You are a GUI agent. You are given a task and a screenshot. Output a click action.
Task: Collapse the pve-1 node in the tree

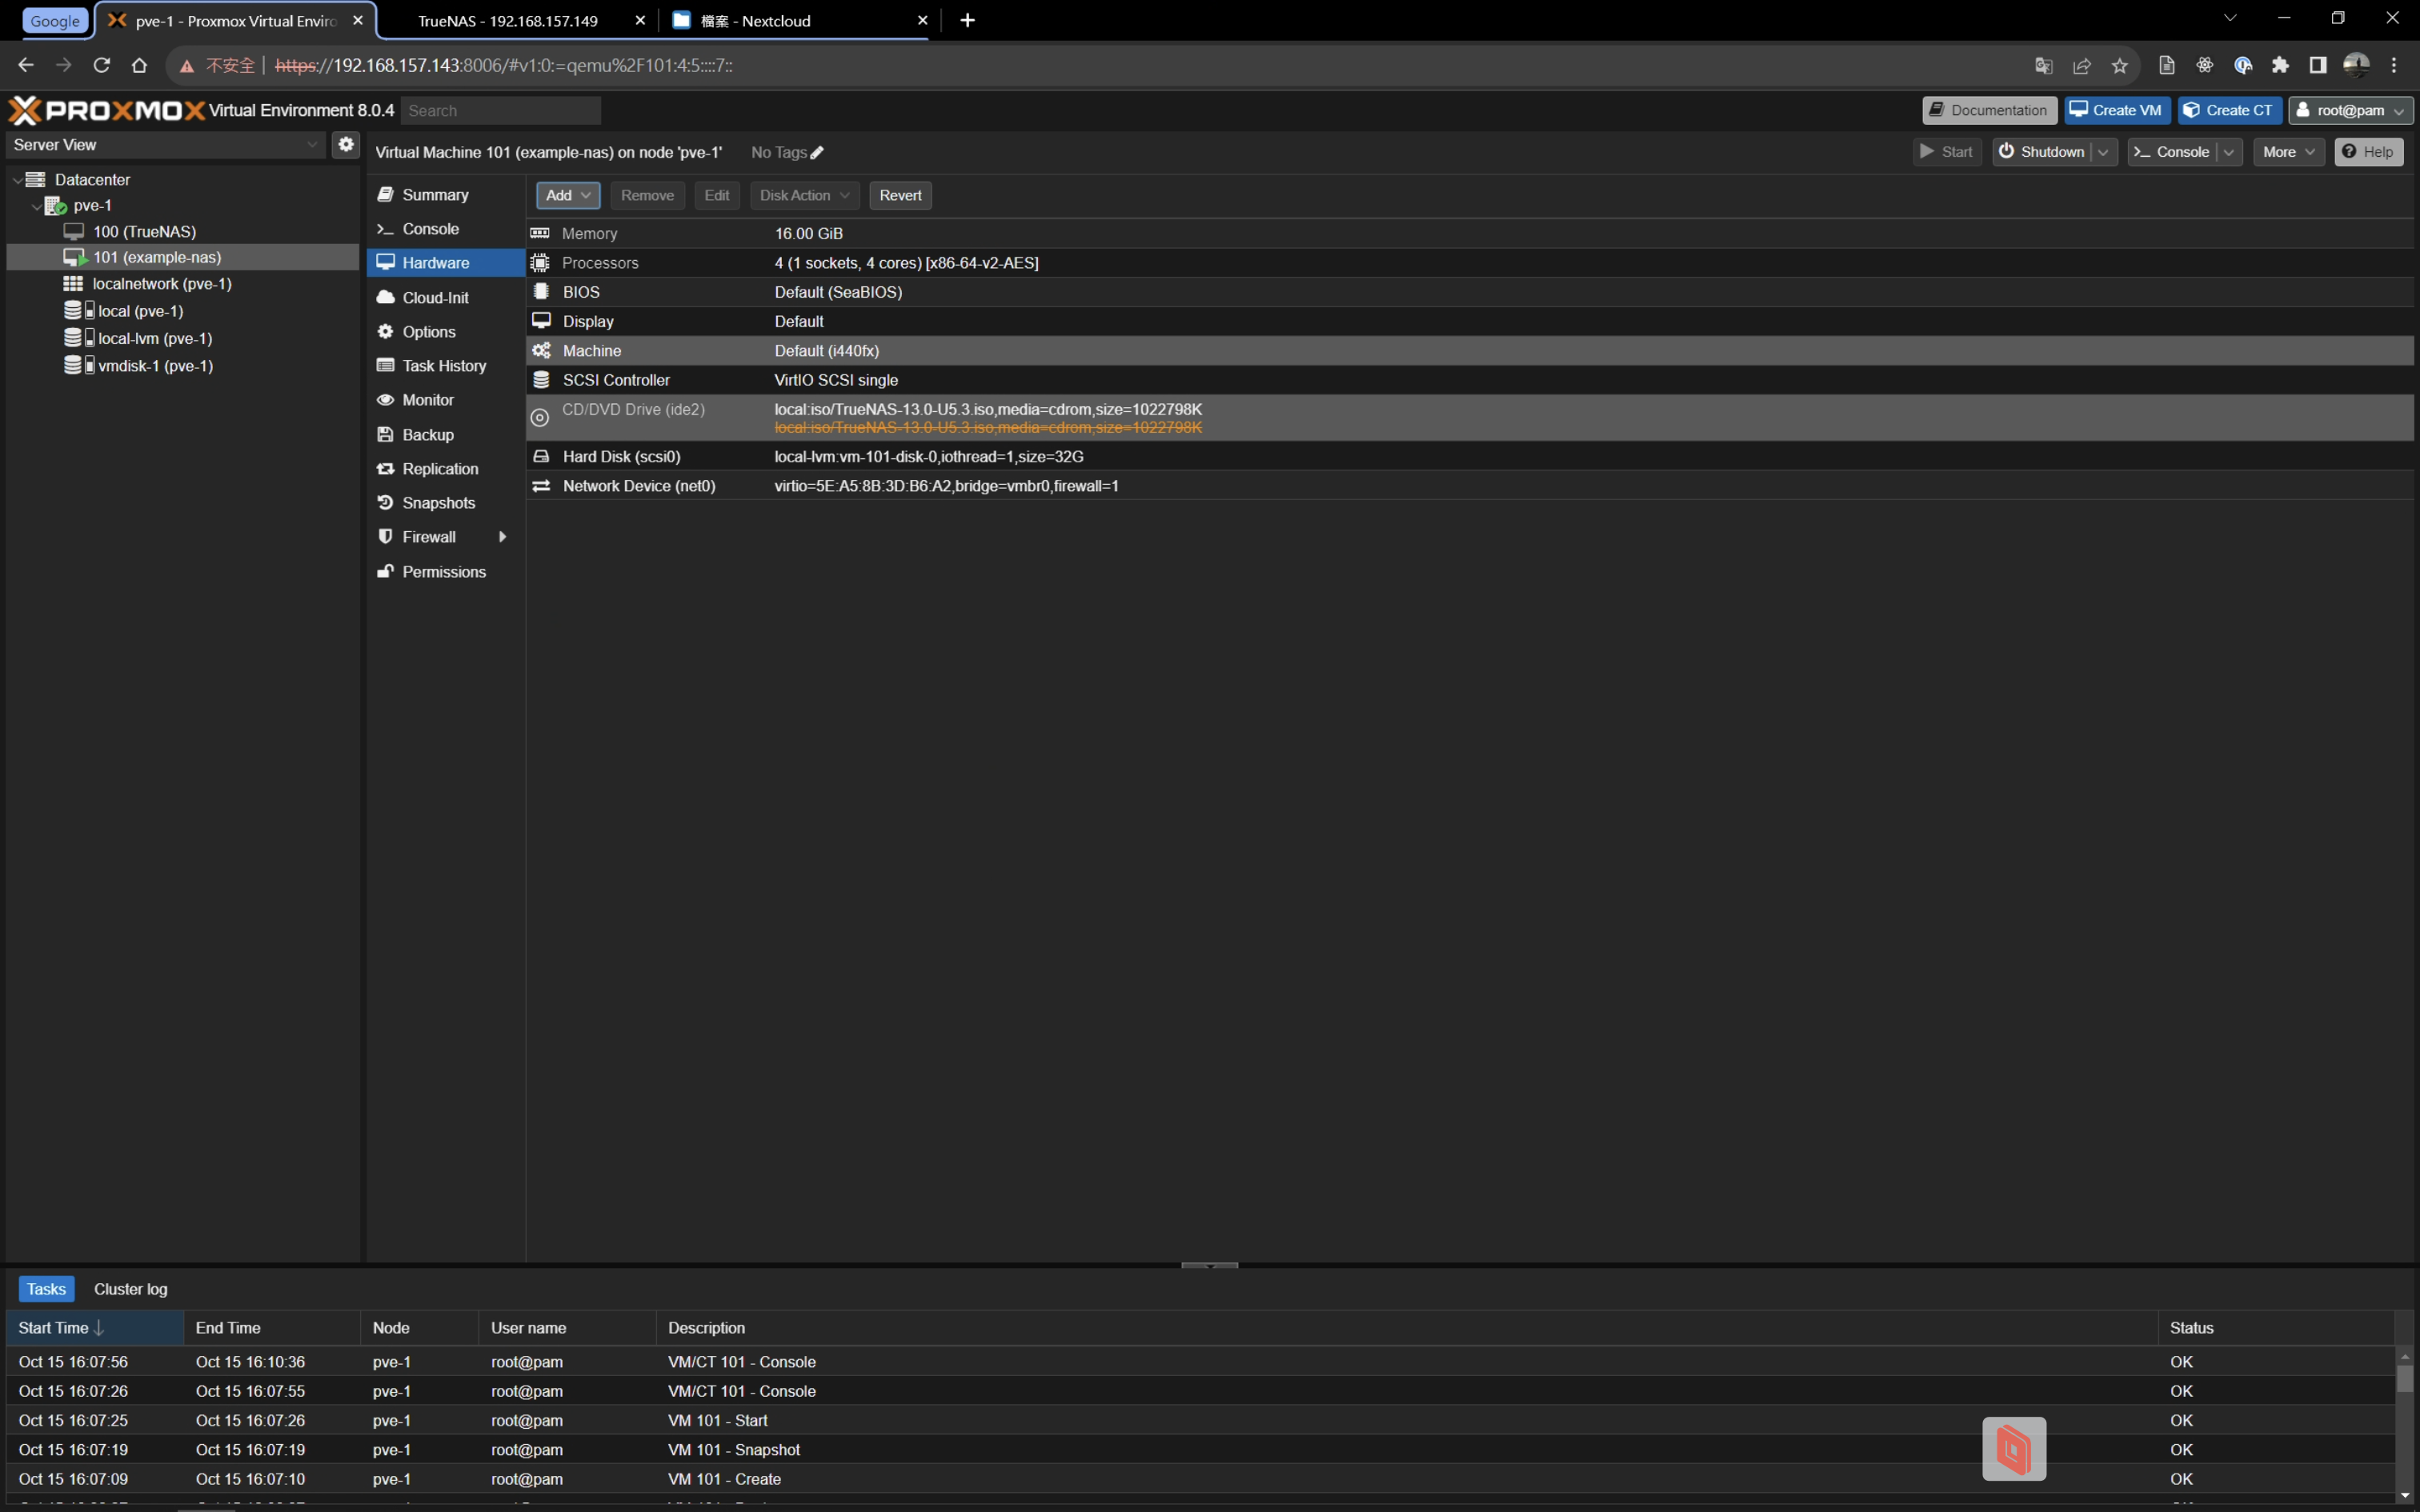tap(36, 206)
